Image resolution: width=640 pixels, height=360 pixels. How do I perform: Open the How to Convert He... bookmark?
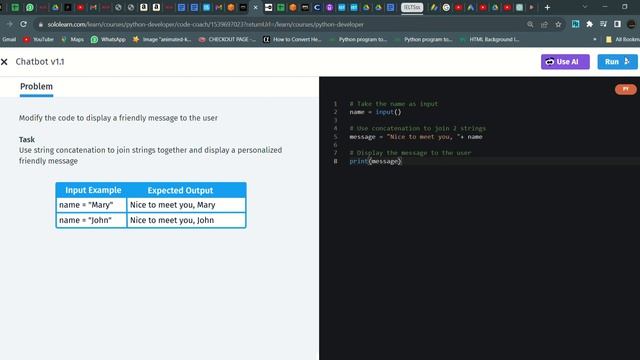click(x=293, y=39)
